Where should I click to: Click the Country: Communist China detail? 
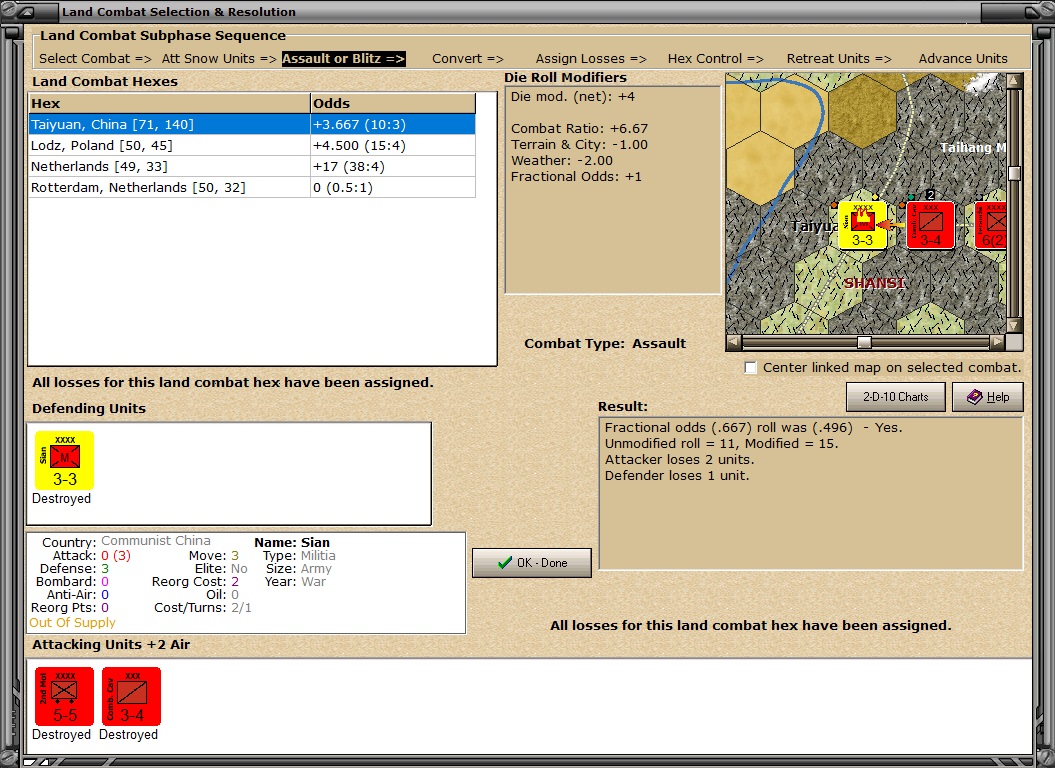coord(126,542)
